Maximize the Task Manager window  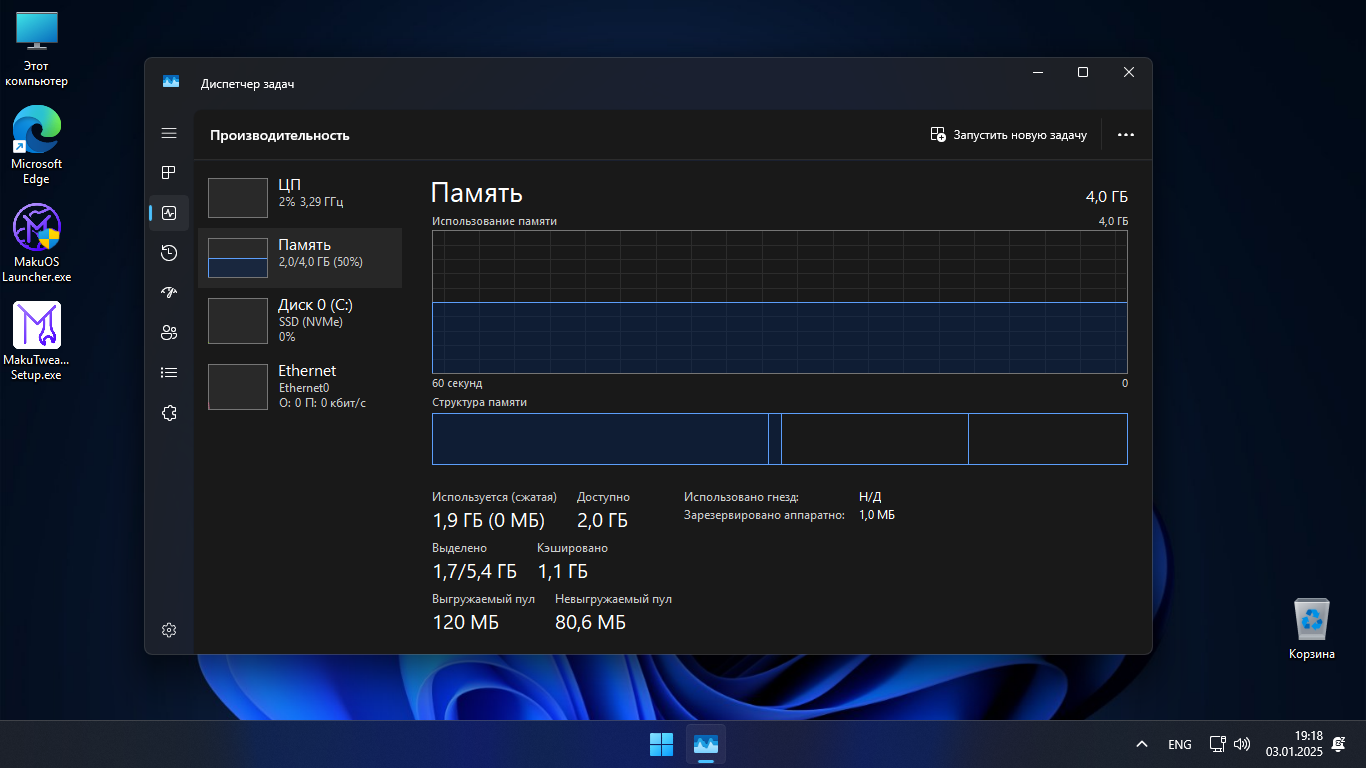pos(1083,72)
